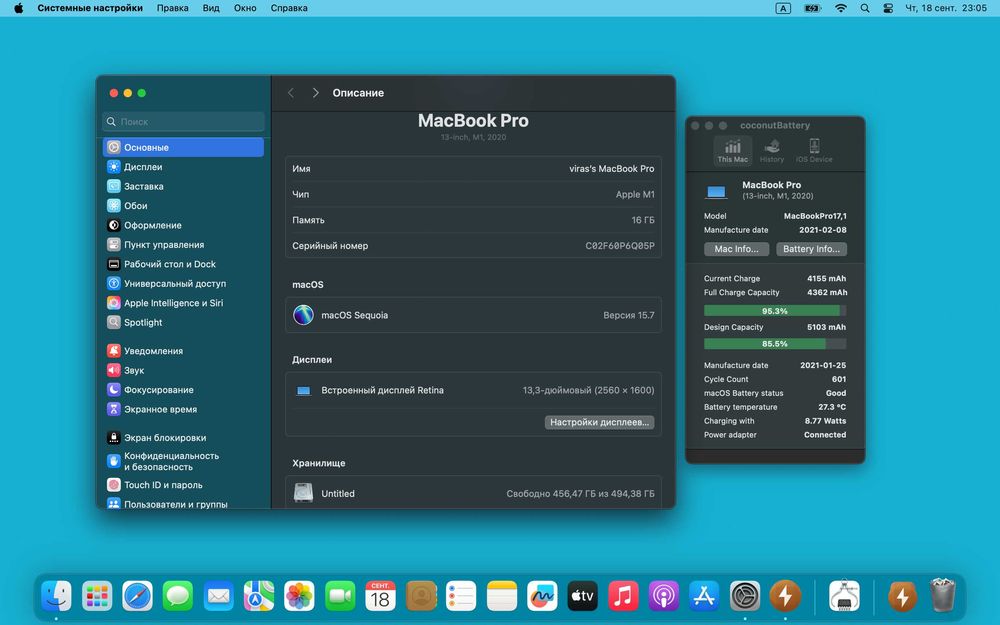Open Photos from the Dock
1000x625 pixels.
click(299, 597)
